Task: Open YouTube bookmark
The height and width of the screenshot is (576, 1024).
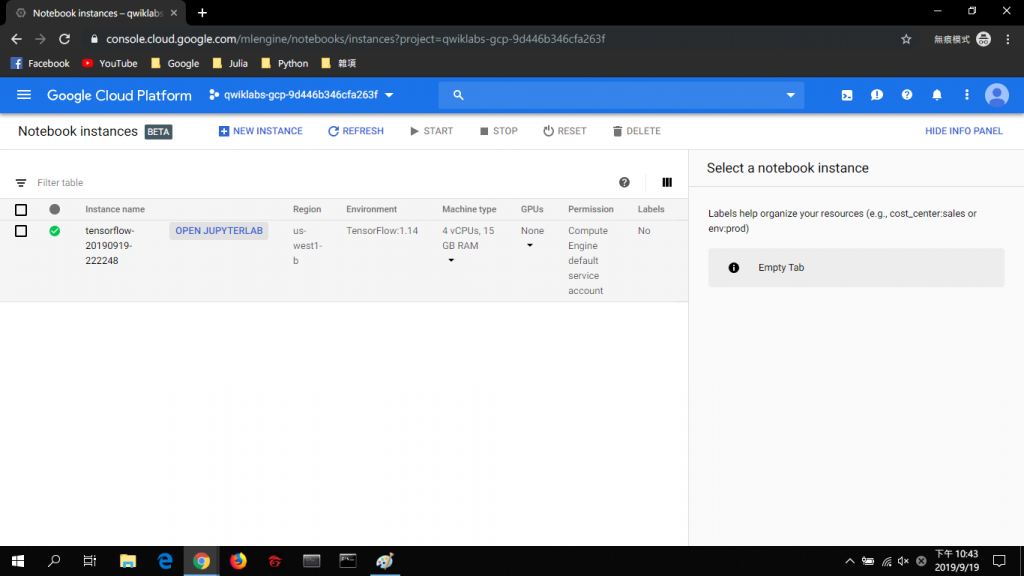Action: pyautogui.click(x=110, y=63)
